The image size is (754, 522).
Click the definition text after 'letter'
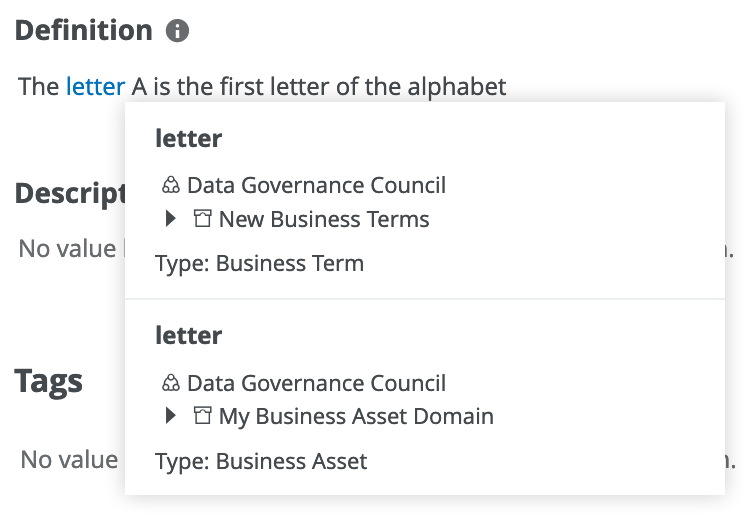(x=320, y=86)
